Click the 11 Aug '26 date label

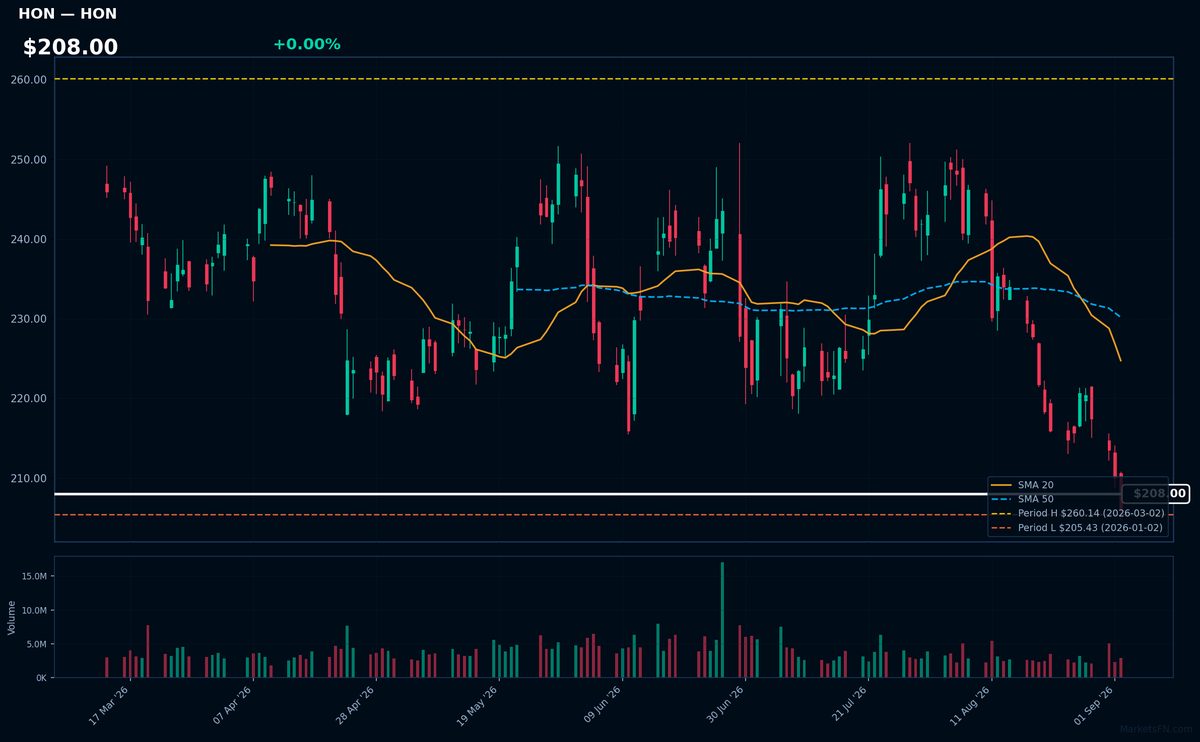click(x=972, y=705)
